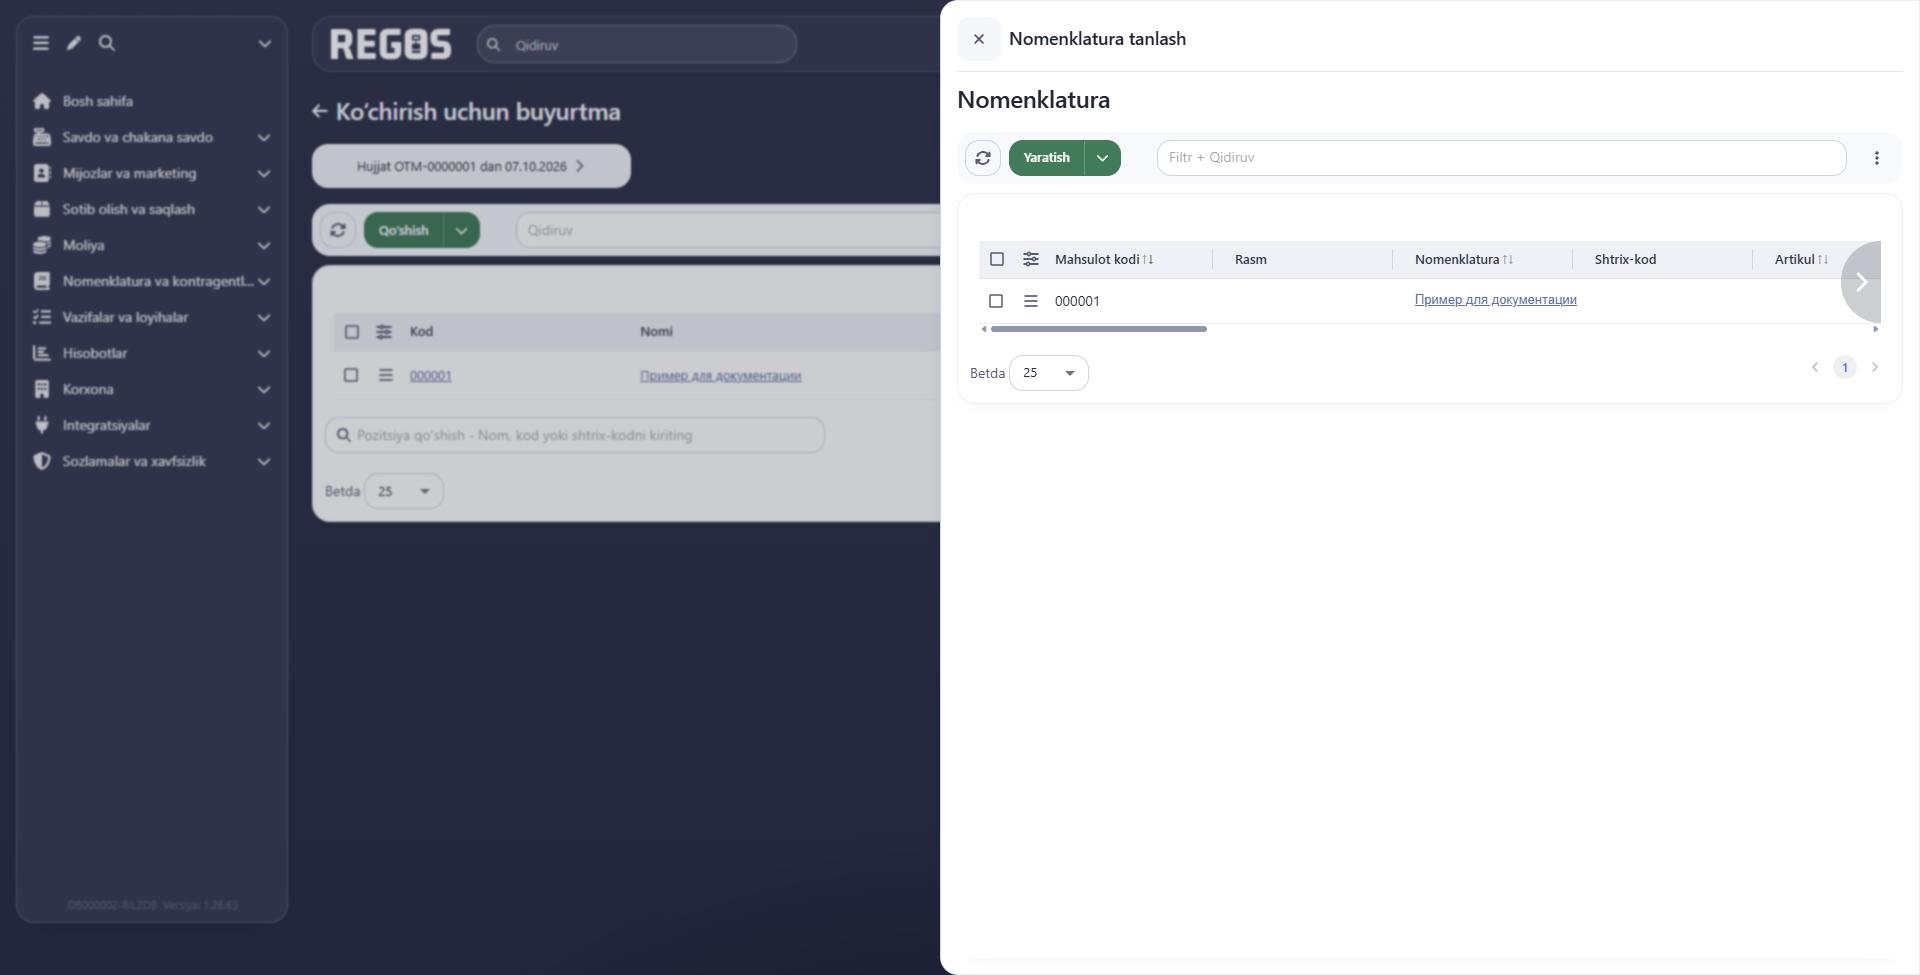Open the Bosh sahifa home page
Screen dimensions: 1920x975
[97, 101]
